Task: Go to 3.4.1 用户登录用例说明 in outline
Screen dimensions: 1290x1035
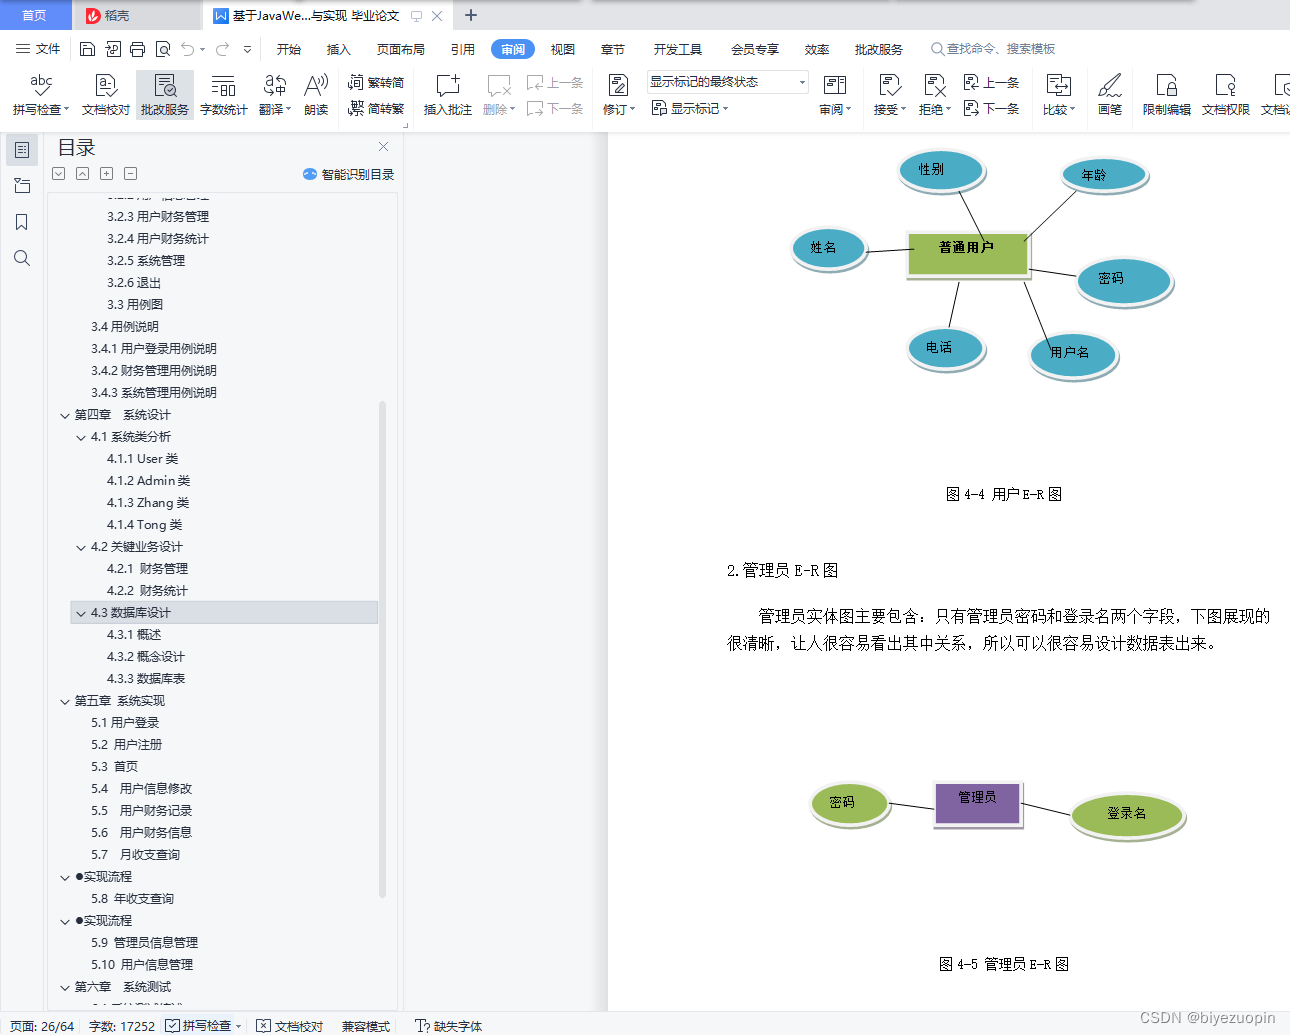Action: coord(154,349)
